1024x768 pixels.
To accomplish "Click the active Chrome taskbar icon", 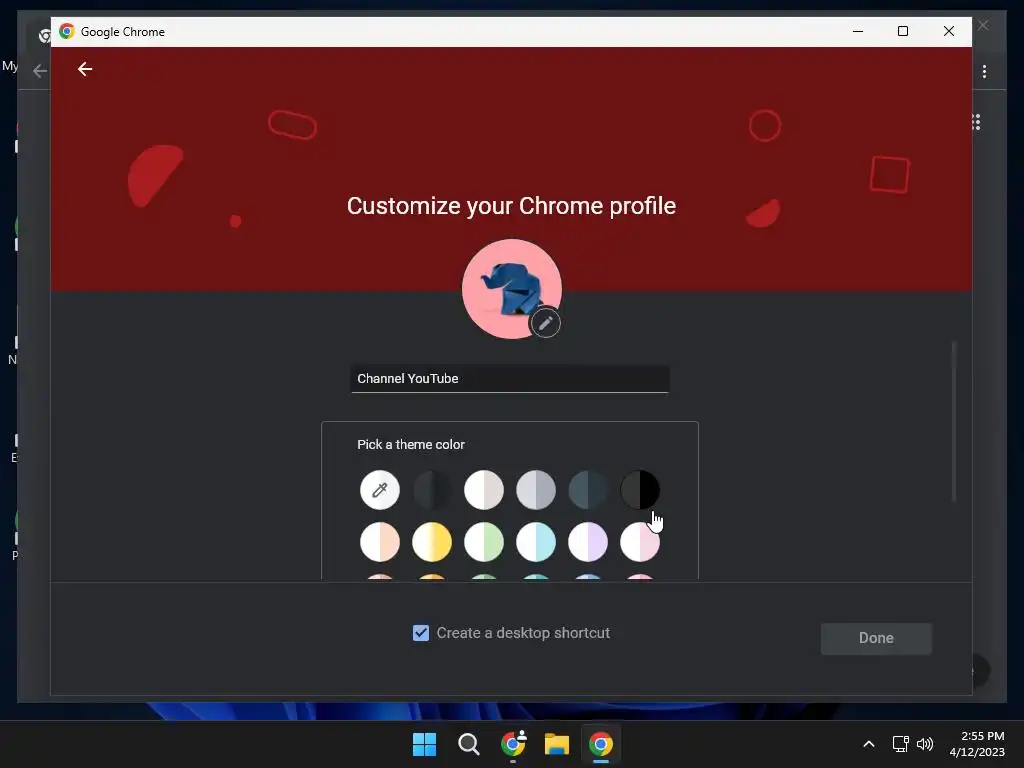I will point(601,744).
